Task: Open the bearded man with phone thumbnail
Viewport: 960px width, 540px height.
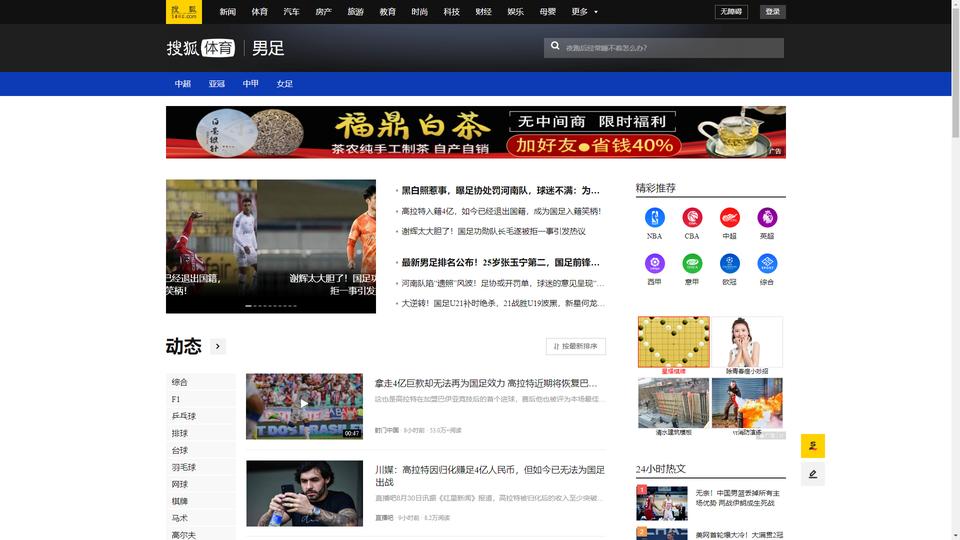Action: click(304, 493)
